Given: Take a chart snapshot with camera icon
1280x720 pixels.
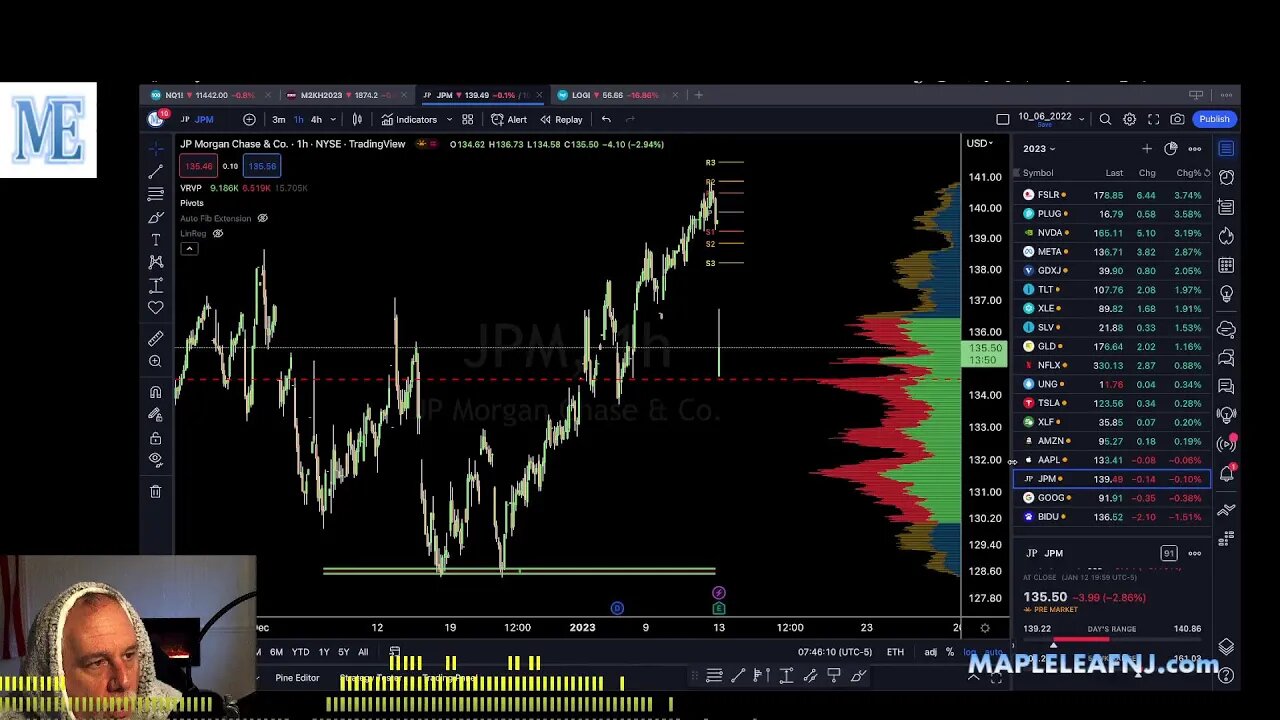Looking at the screenshot, I should coord(1177,119).
